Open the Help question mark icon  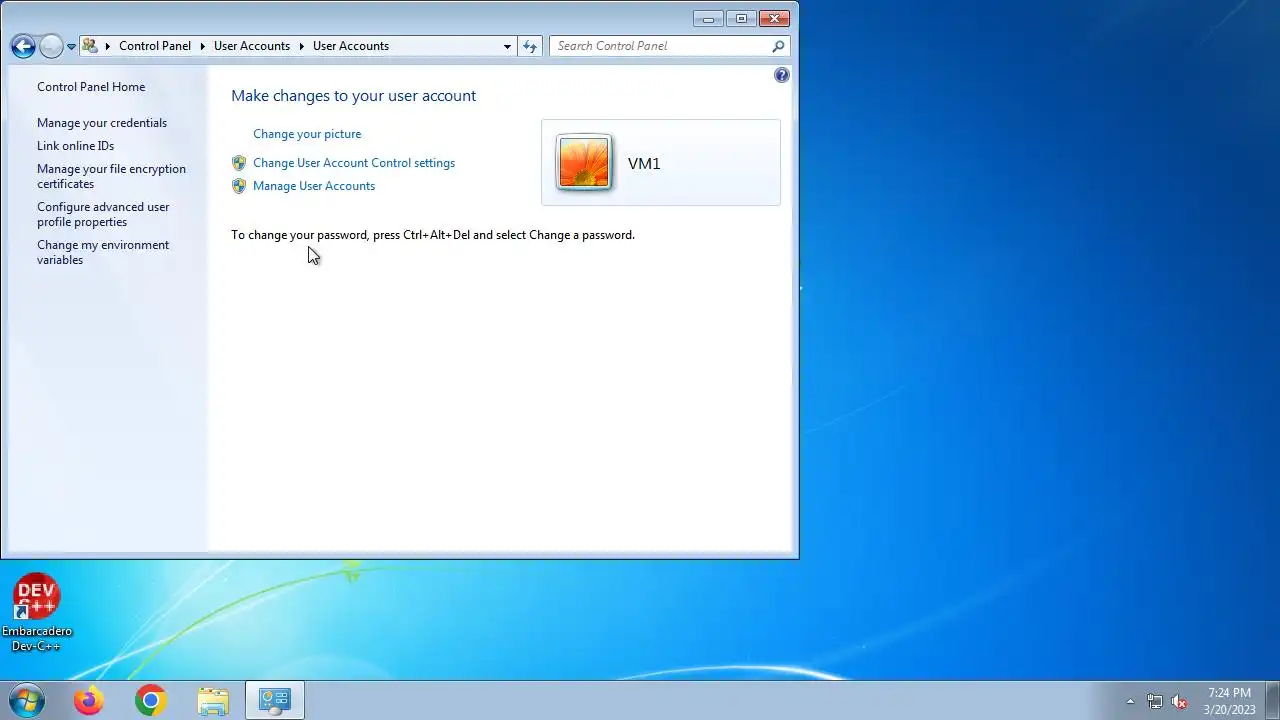click(x=782, y=75)
